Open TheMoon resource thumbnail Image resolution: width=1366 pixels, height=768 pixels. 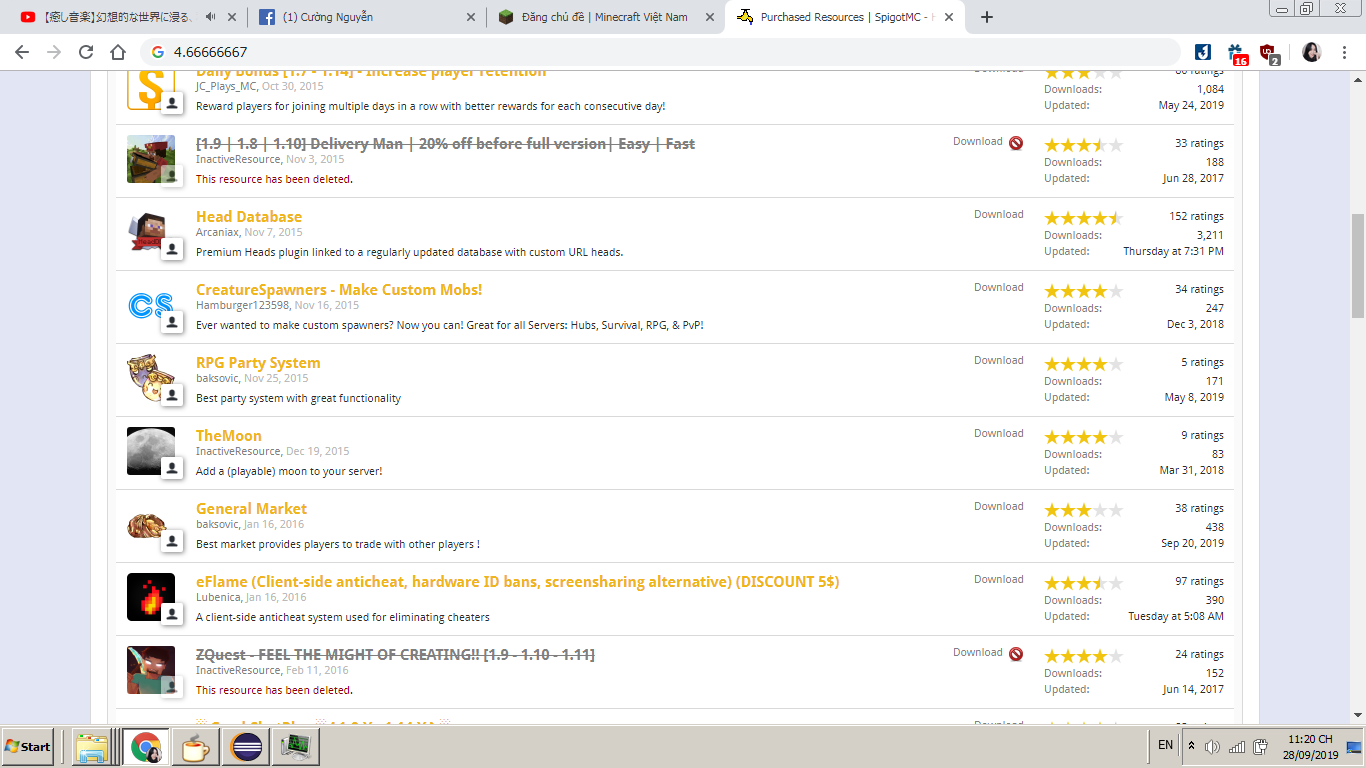(150, 451)
